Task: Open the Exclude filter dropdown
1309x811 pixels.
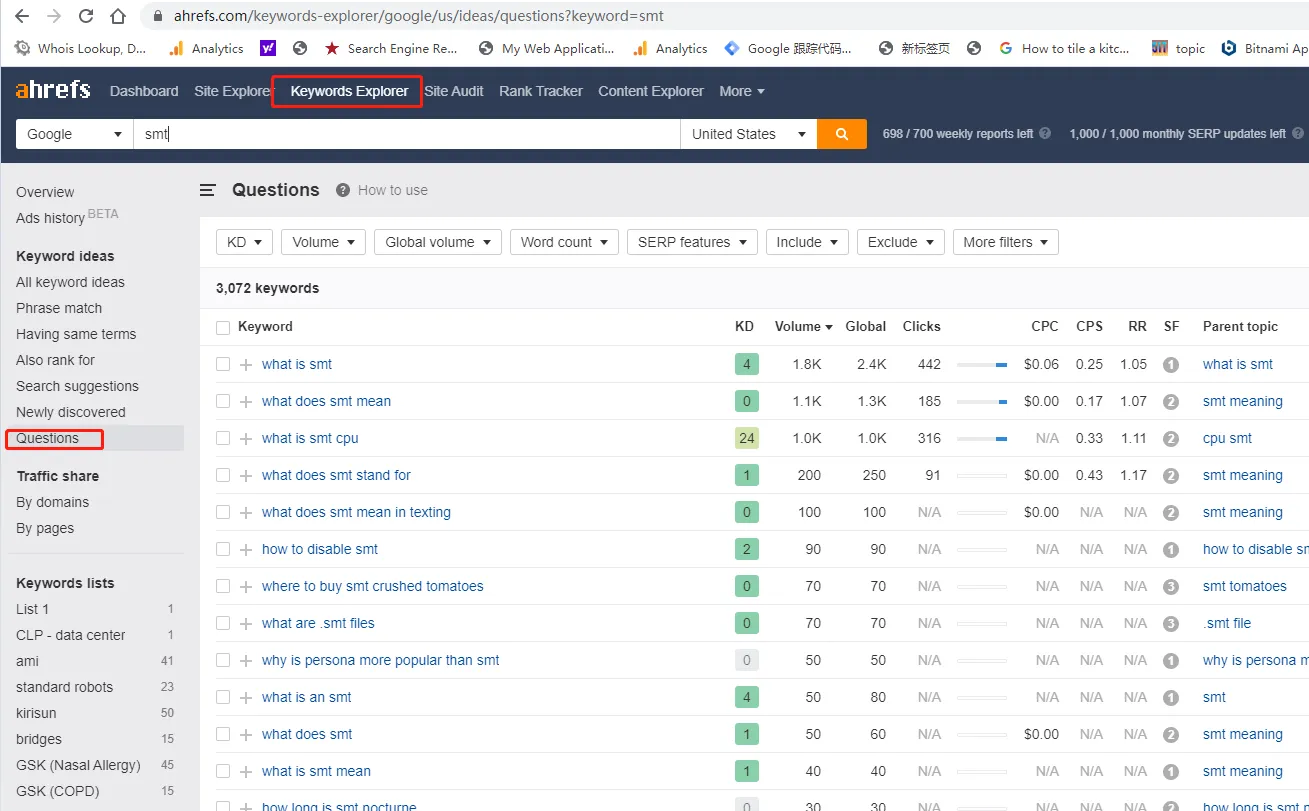Action: click(x=901, y=242)
